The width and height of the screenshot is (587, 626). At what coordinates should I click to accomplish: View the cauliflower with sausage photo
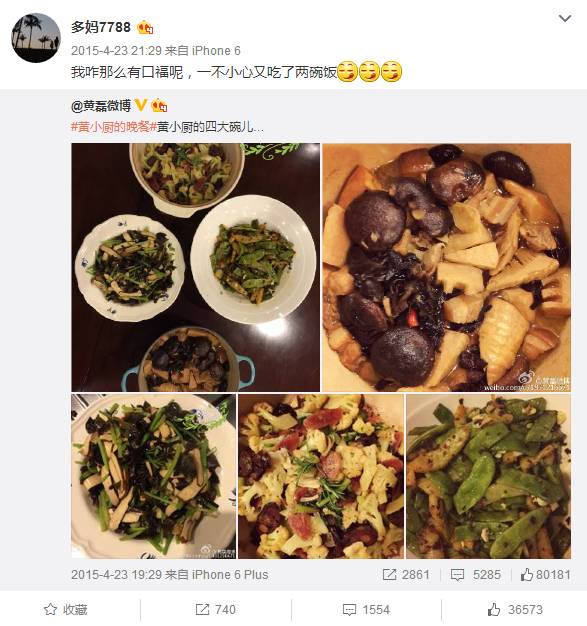(321, 476)
